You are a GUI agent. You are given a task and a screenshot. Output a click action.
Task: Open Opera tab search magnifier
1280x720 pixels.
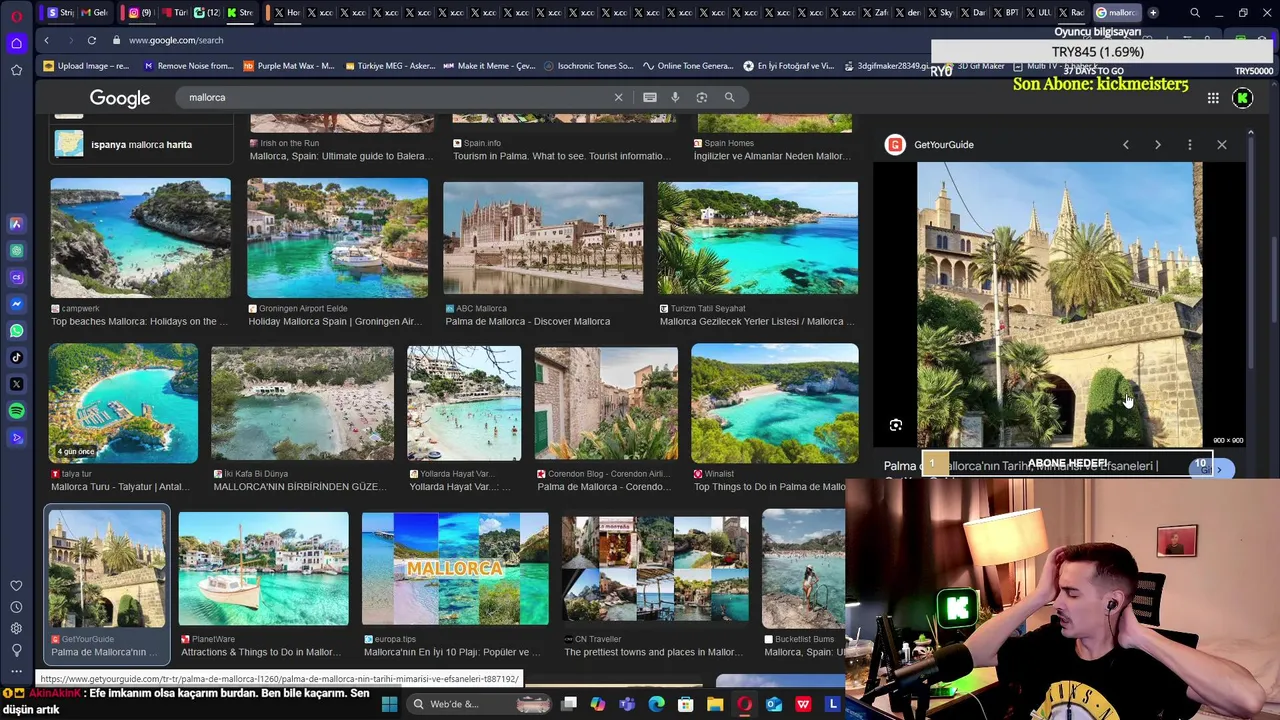[1195, 13]
